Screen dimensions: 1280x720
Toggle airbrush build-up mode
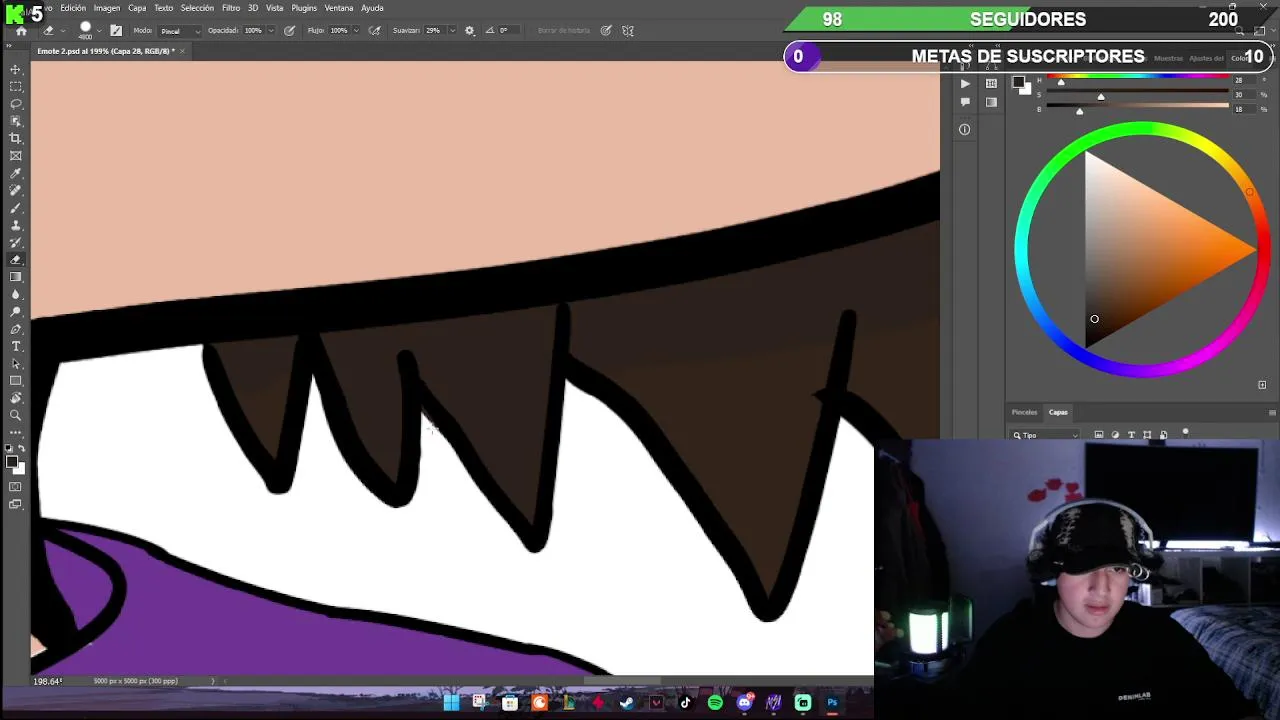click(375, 30)
